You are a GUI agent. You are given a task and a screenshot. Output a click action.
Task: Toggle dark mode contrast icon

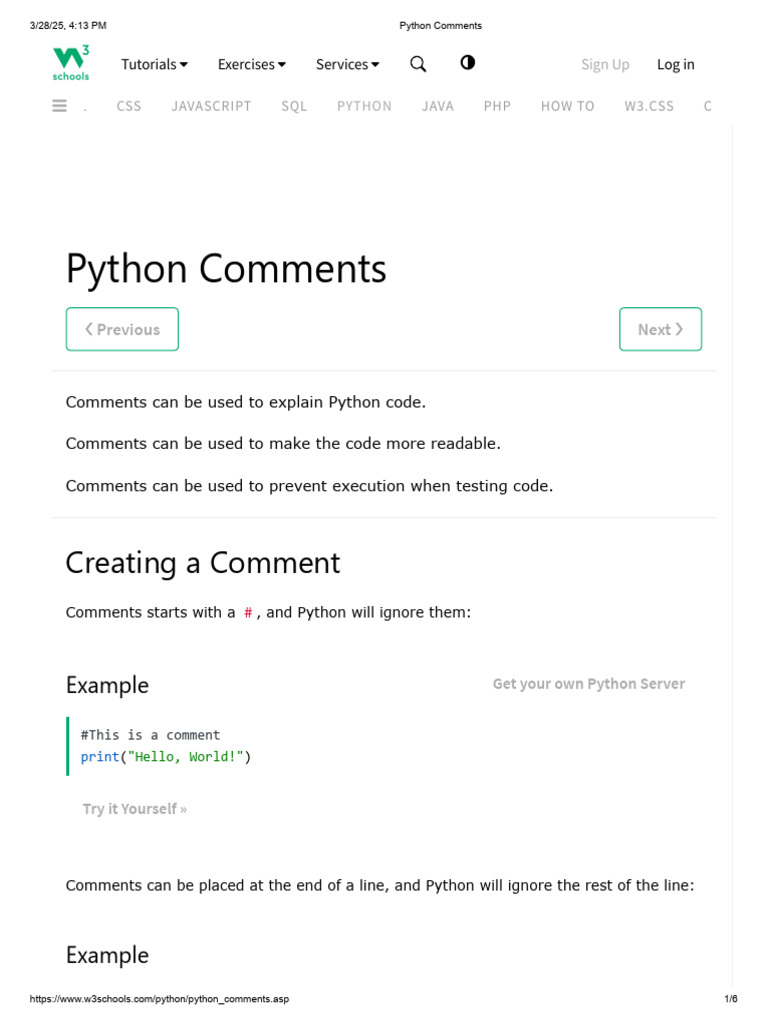pyautogui.click(x=467, y=63)
